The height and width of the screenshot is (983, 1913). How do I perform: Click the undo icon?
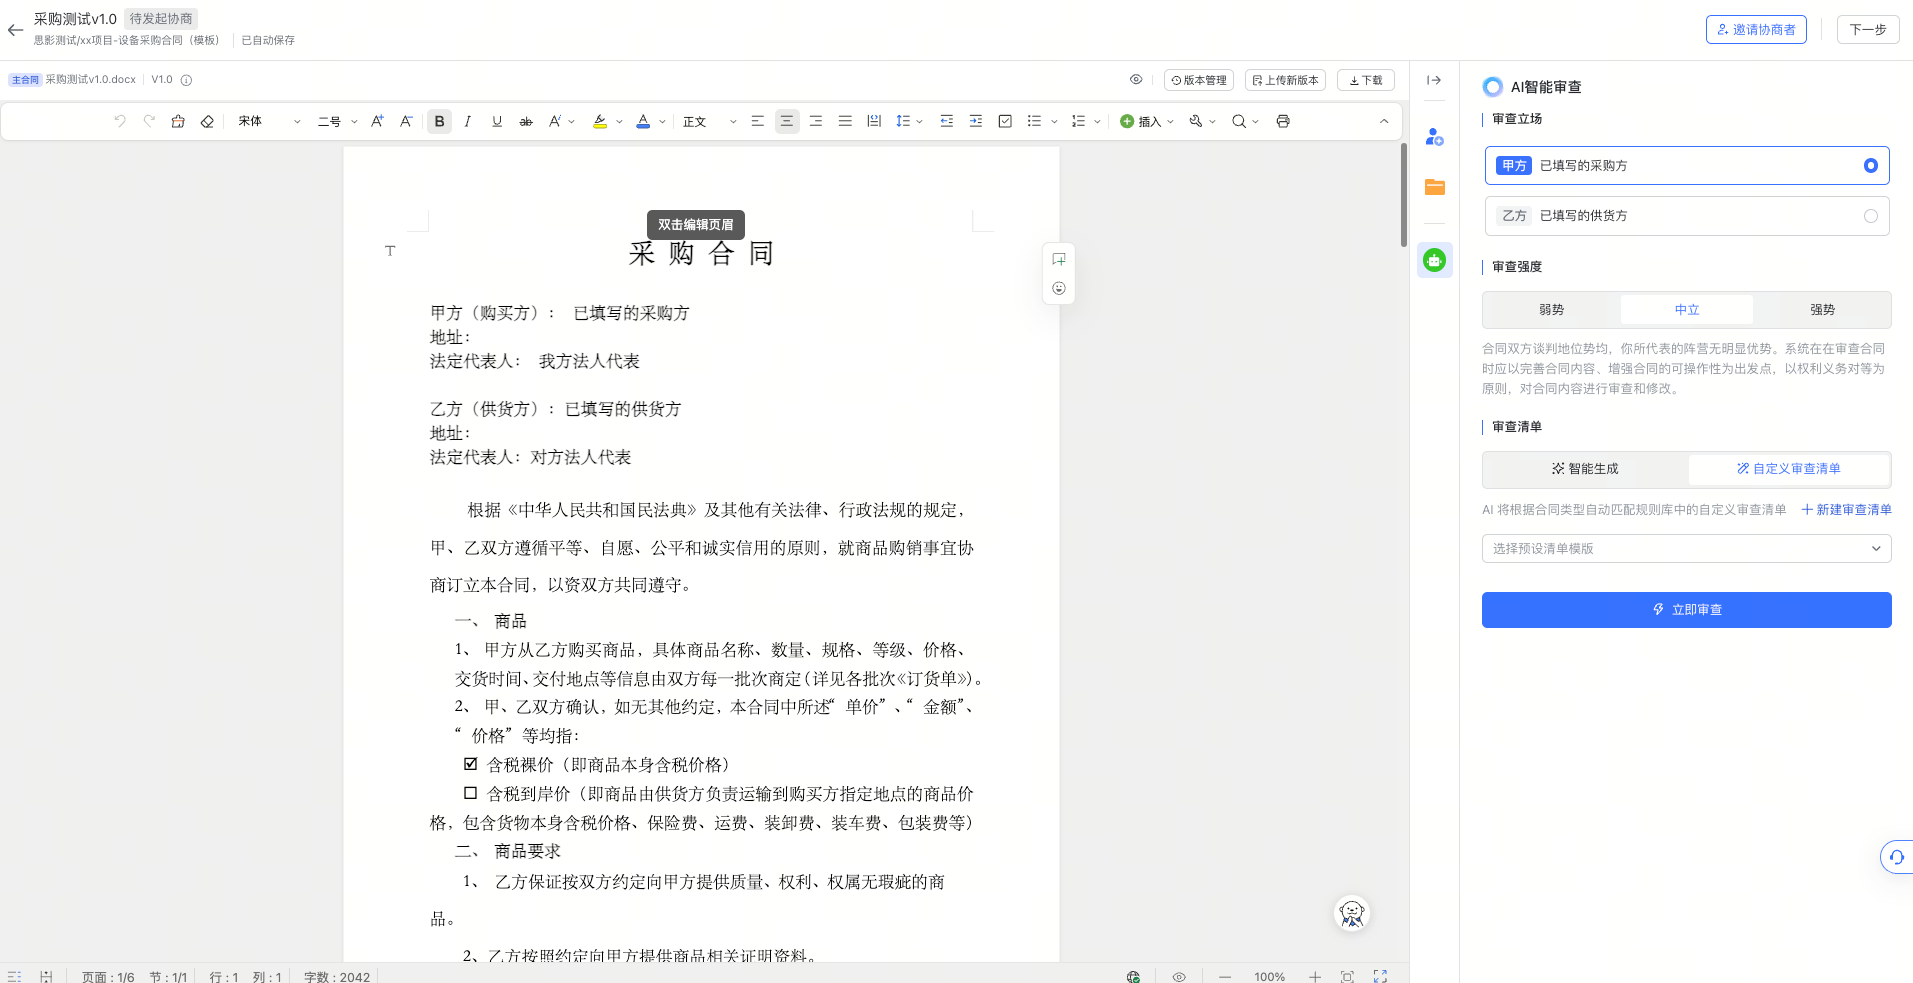[119, 121]
